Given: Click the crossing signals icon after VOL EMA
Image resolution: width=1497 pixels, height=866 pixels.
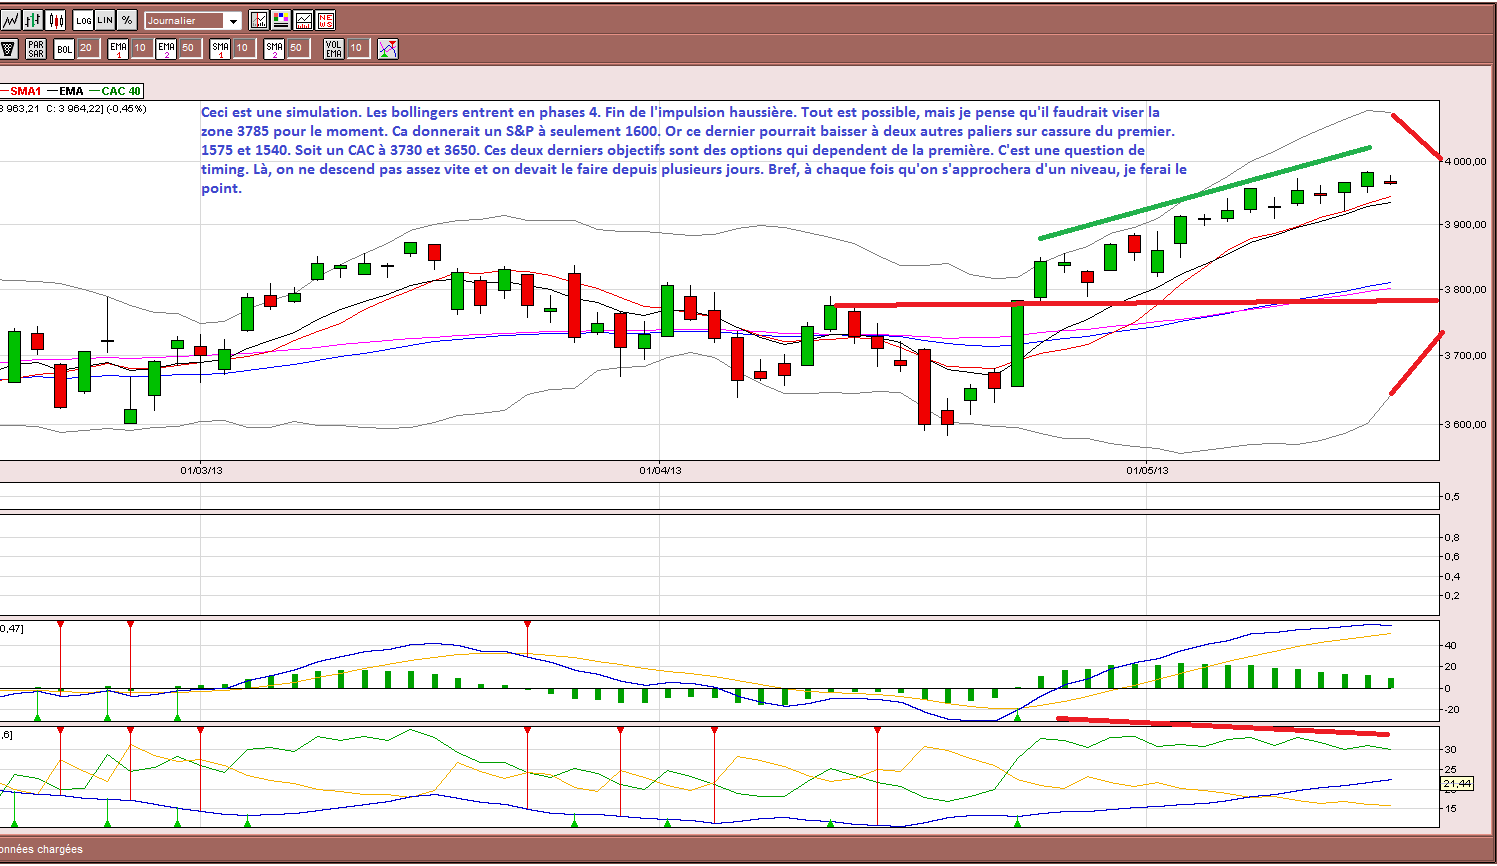Looking at the screenshot, I should [x=388, y=48].
